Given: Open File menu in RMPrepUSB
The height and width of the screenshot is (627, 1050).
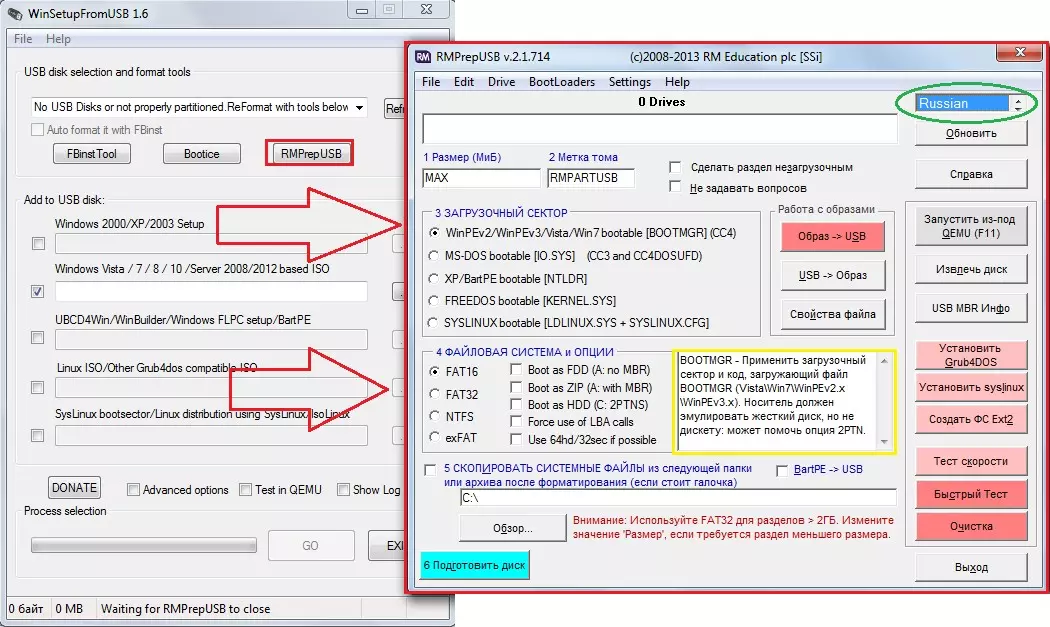Looking at the screenshot, I should point(431,82).
